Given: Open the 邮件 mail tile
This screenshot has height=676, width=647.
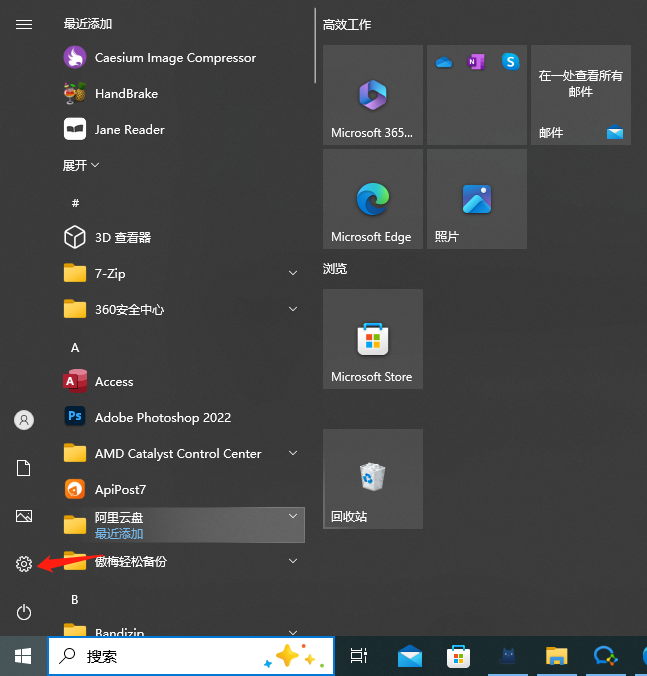Looking at the screenshot, I should point(581,95).
